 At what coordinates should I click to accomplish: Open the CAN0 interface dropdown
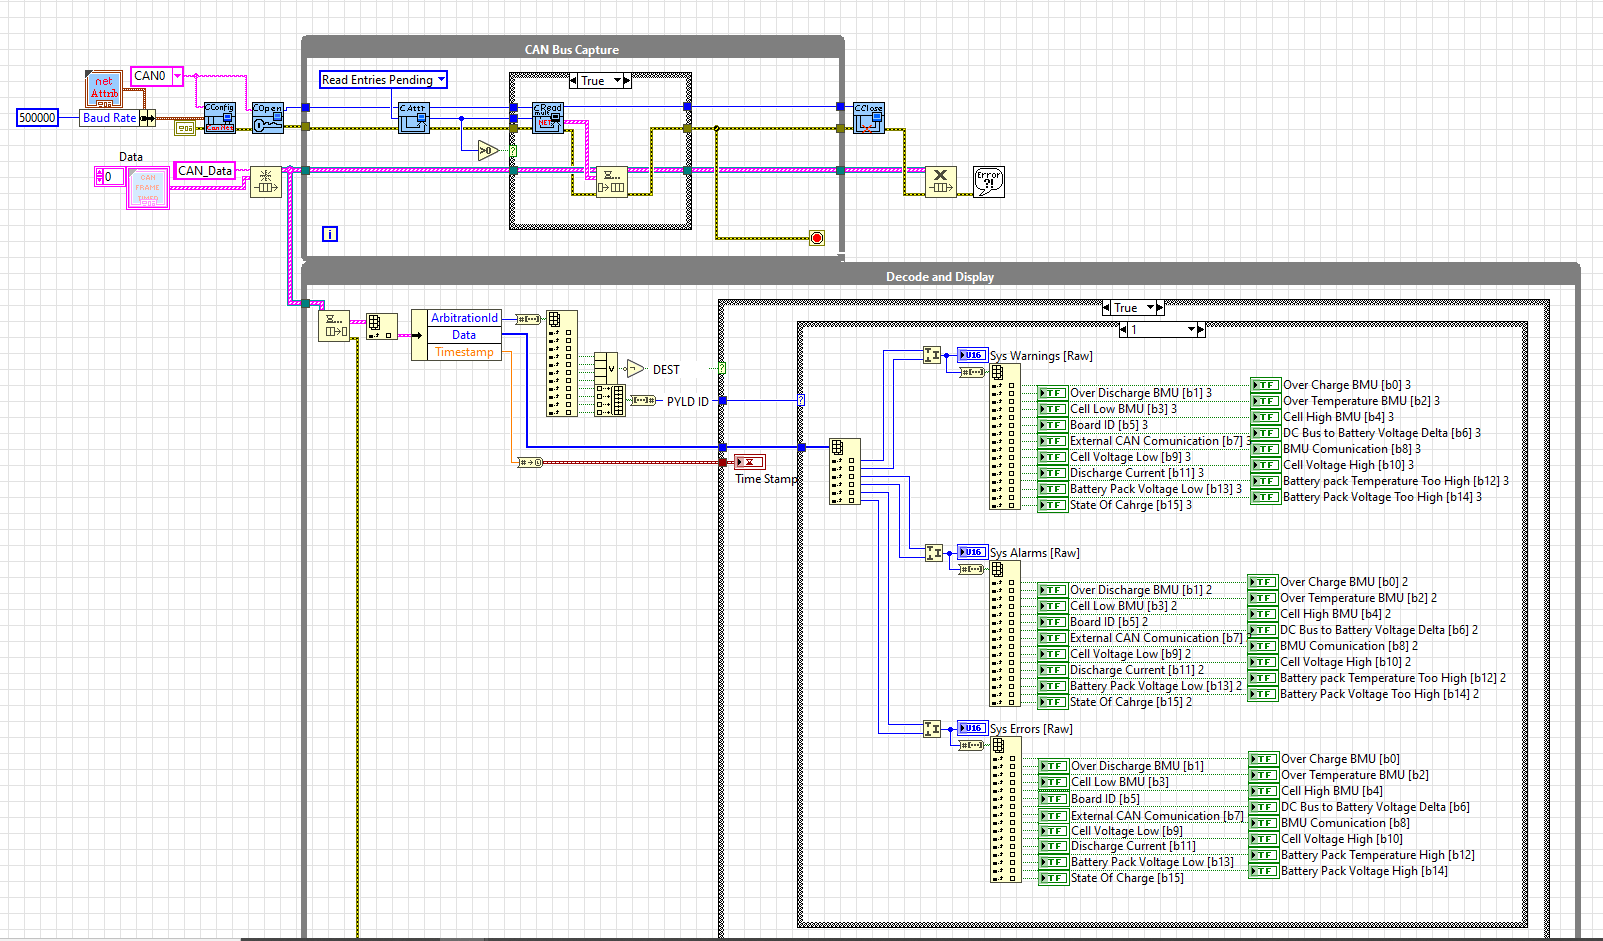177,76
